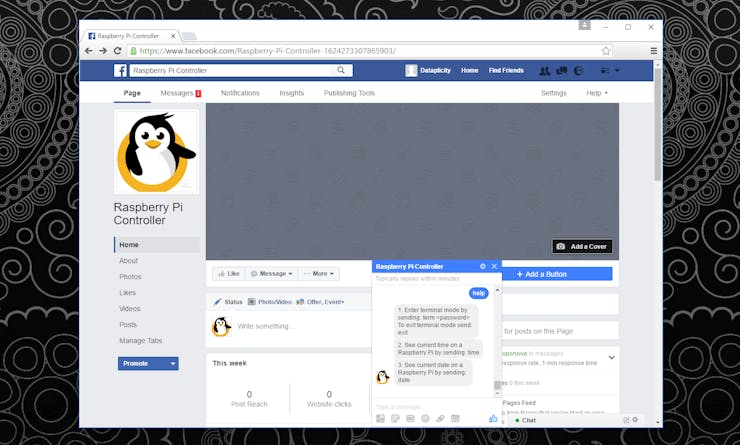The width and height of the screenshot is (740, 445).
Task: Open the Chrome hamburger menu
Action: coord(654,51)
